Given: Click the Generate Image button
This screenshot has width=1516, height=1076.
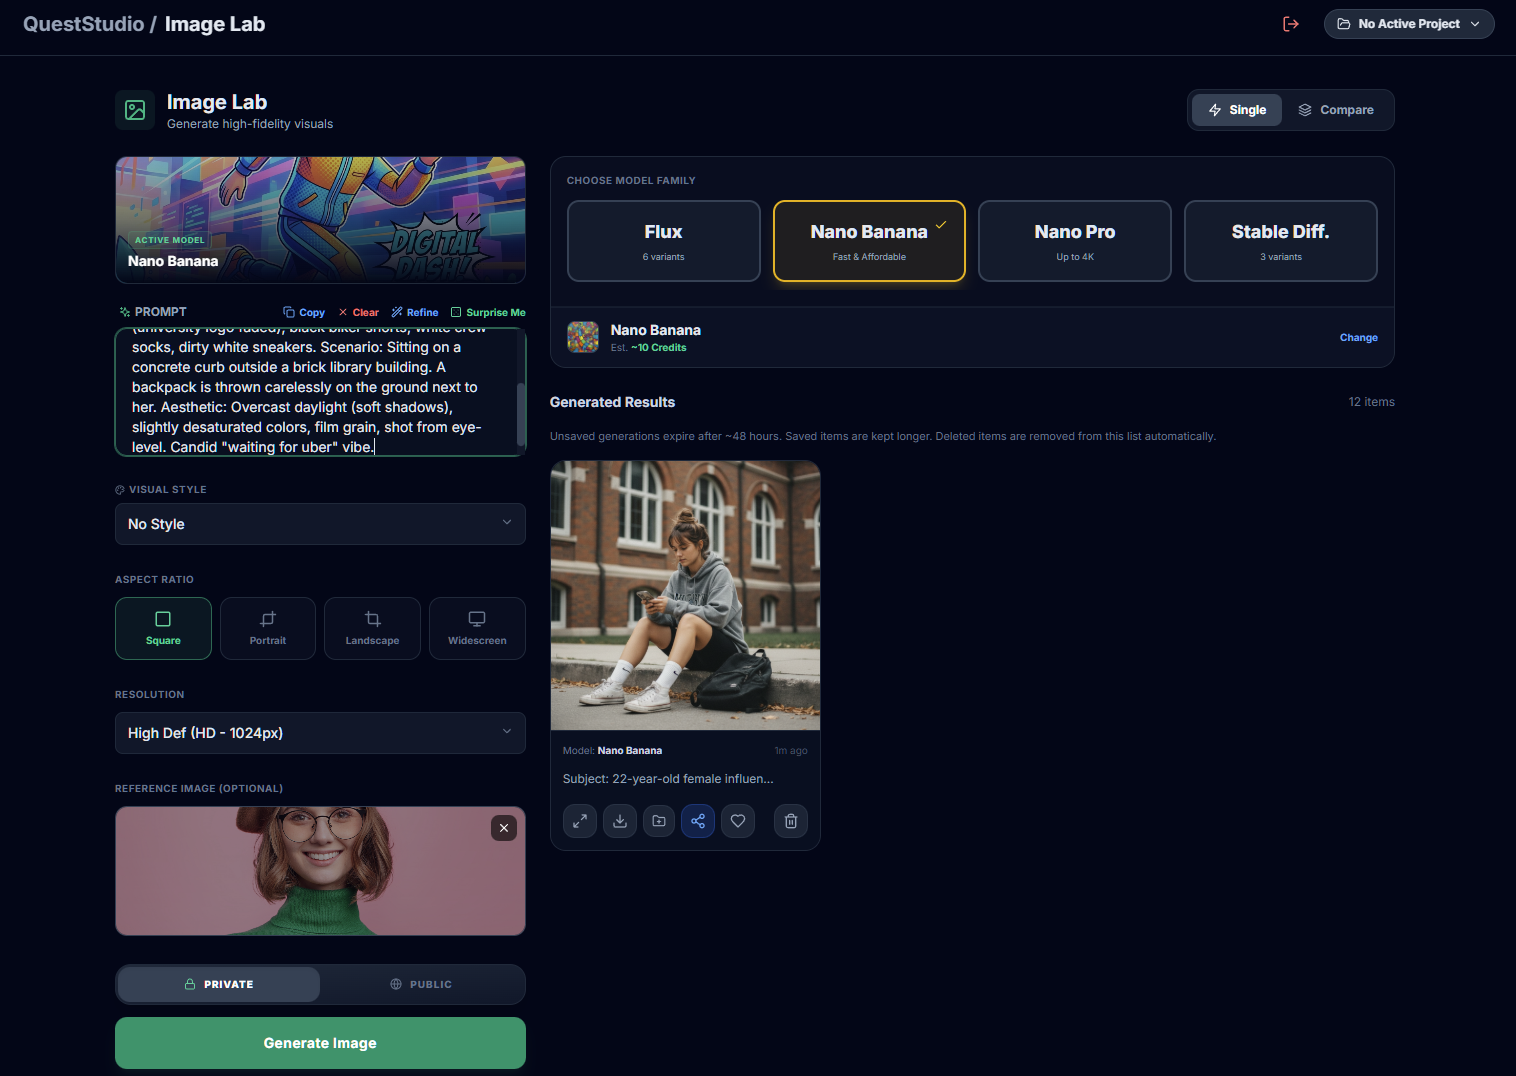Looking at the screenshot, I should [x=320, y=1043].
